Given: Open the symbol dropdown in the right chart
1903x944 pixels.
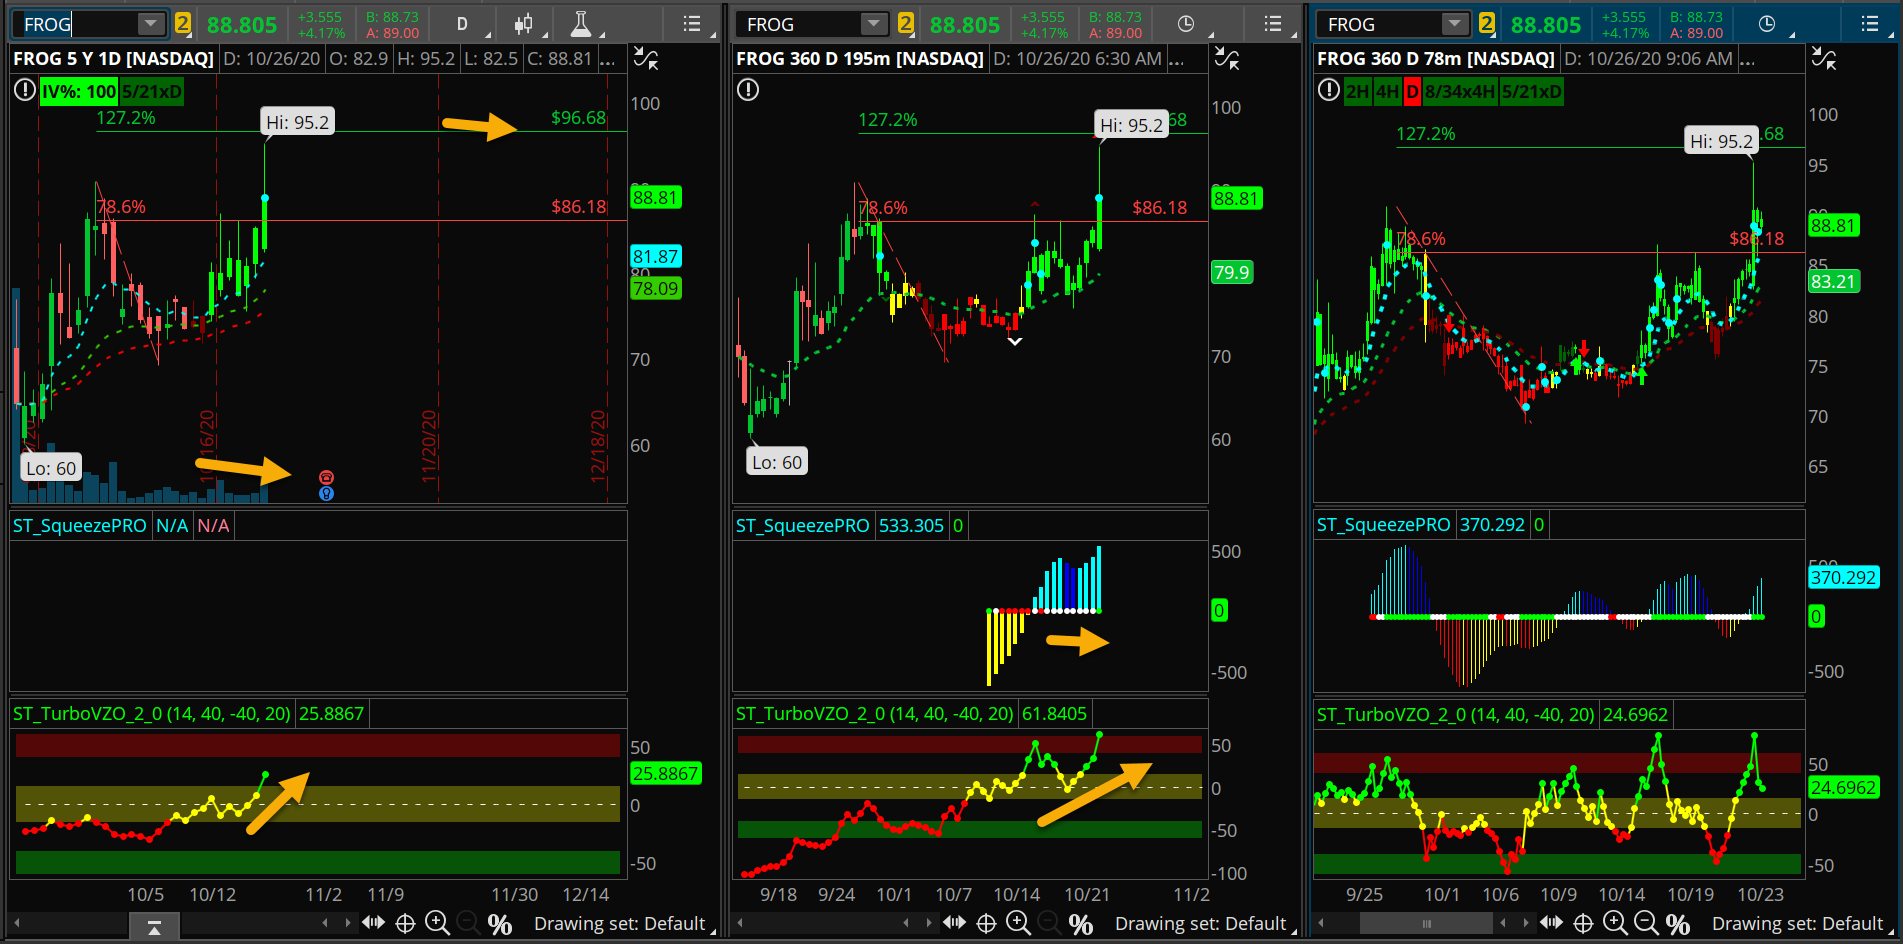Looking at the screenshot, I should (1454, 24).
